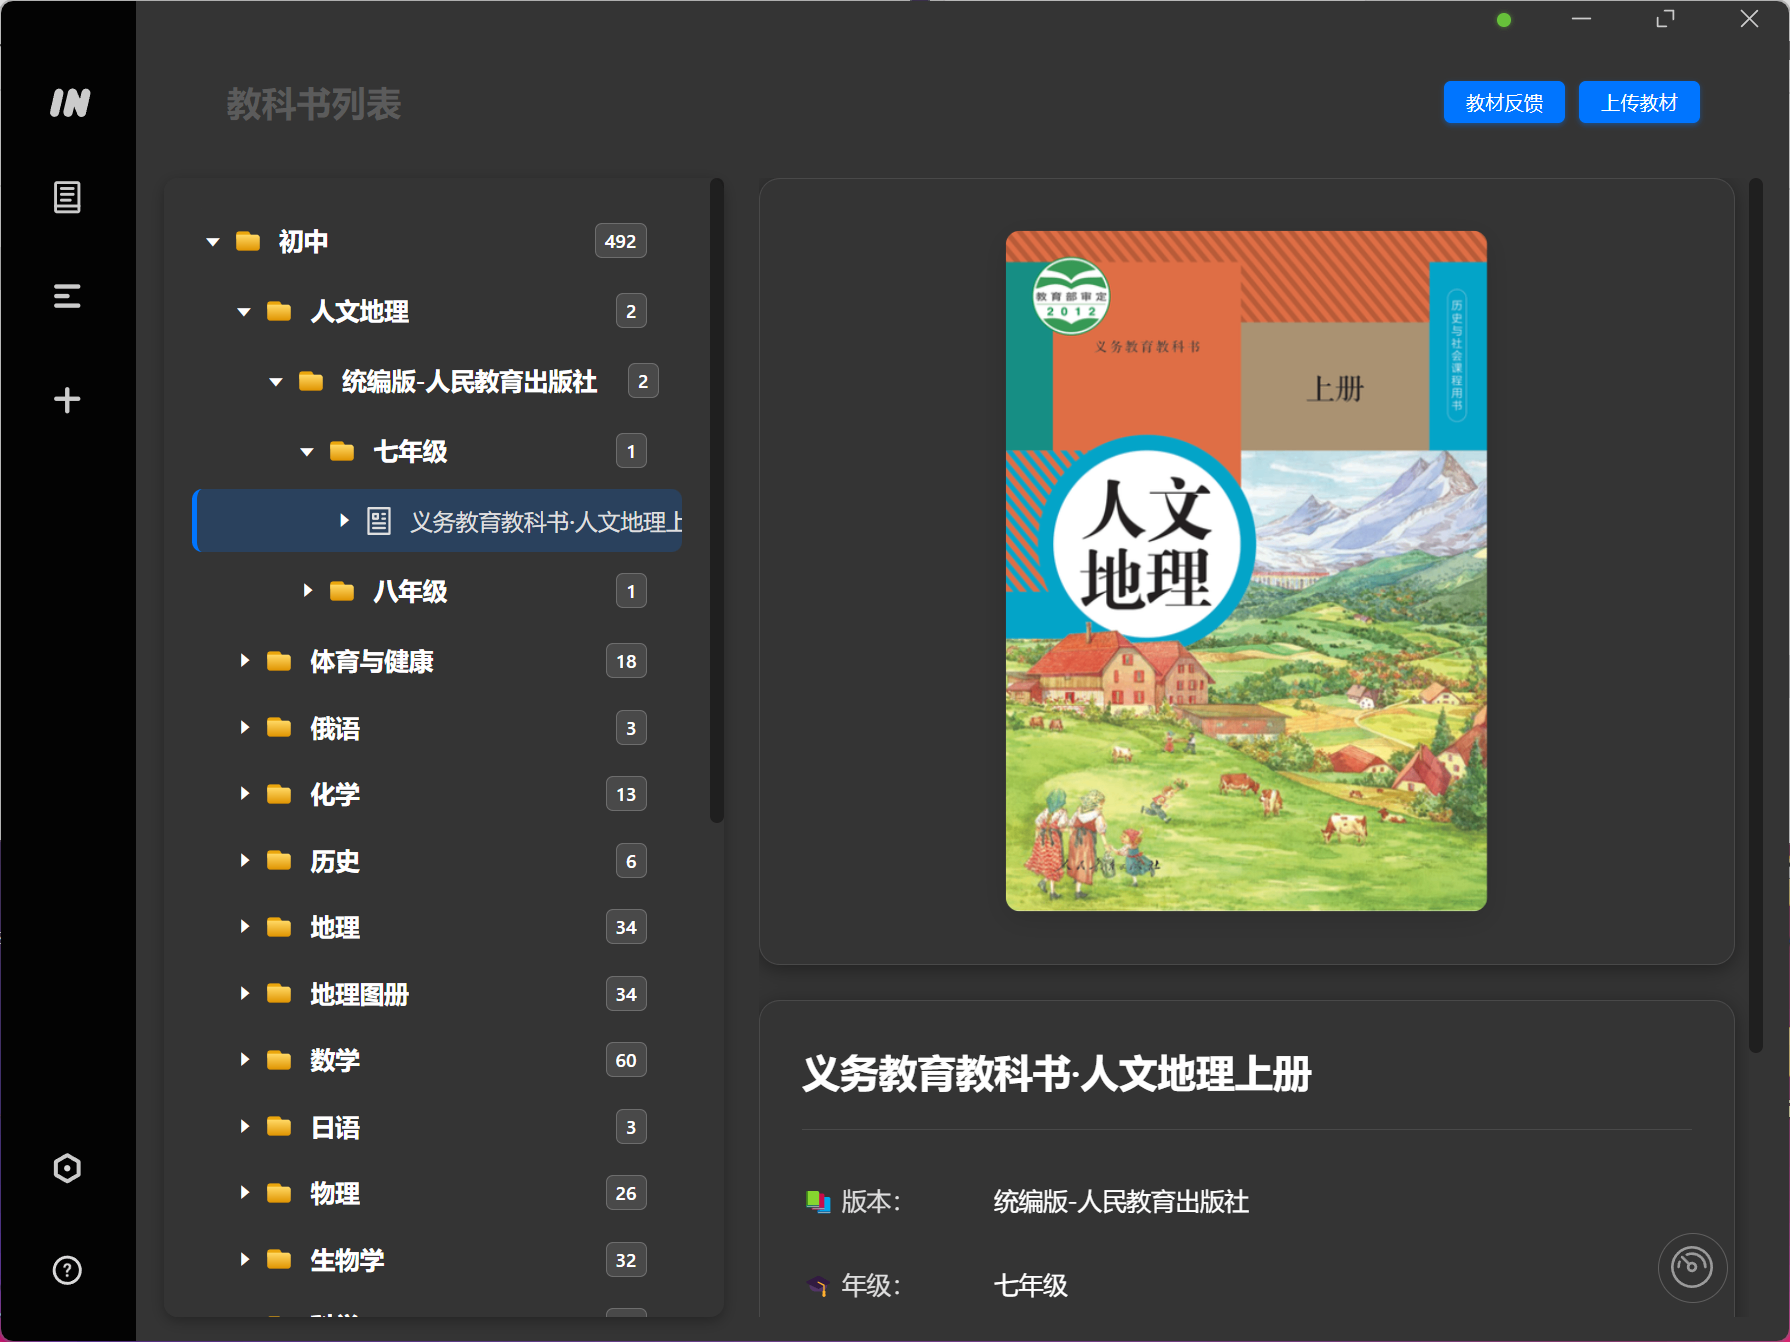Open settings hexagon icon in sidebar
This screenshot has height=1342, width=1790.
pos(67,1168)
